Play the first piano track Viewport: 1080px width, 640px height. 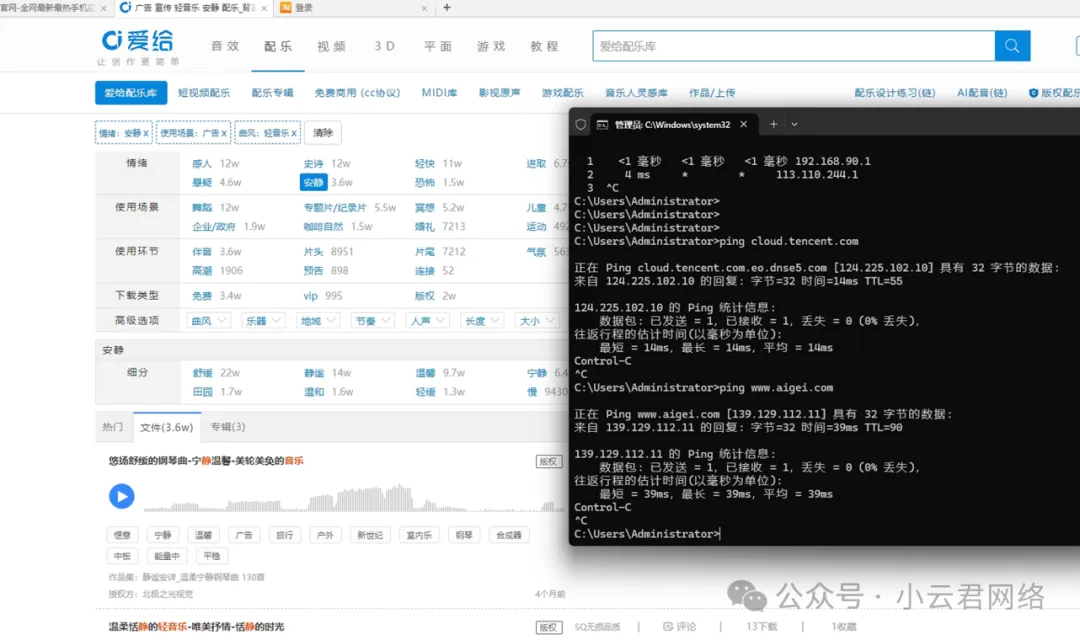click(121, 496)
